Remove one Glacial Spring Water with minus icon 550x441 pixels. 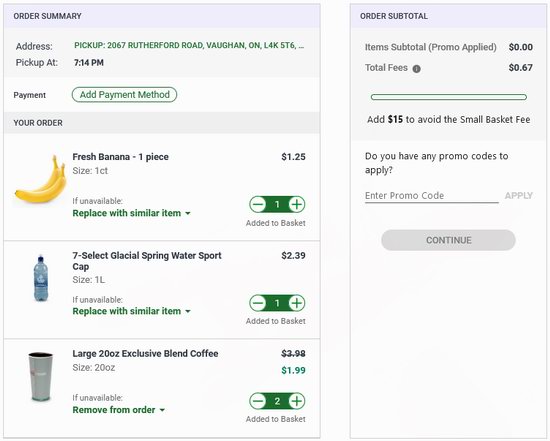(258, 303)
